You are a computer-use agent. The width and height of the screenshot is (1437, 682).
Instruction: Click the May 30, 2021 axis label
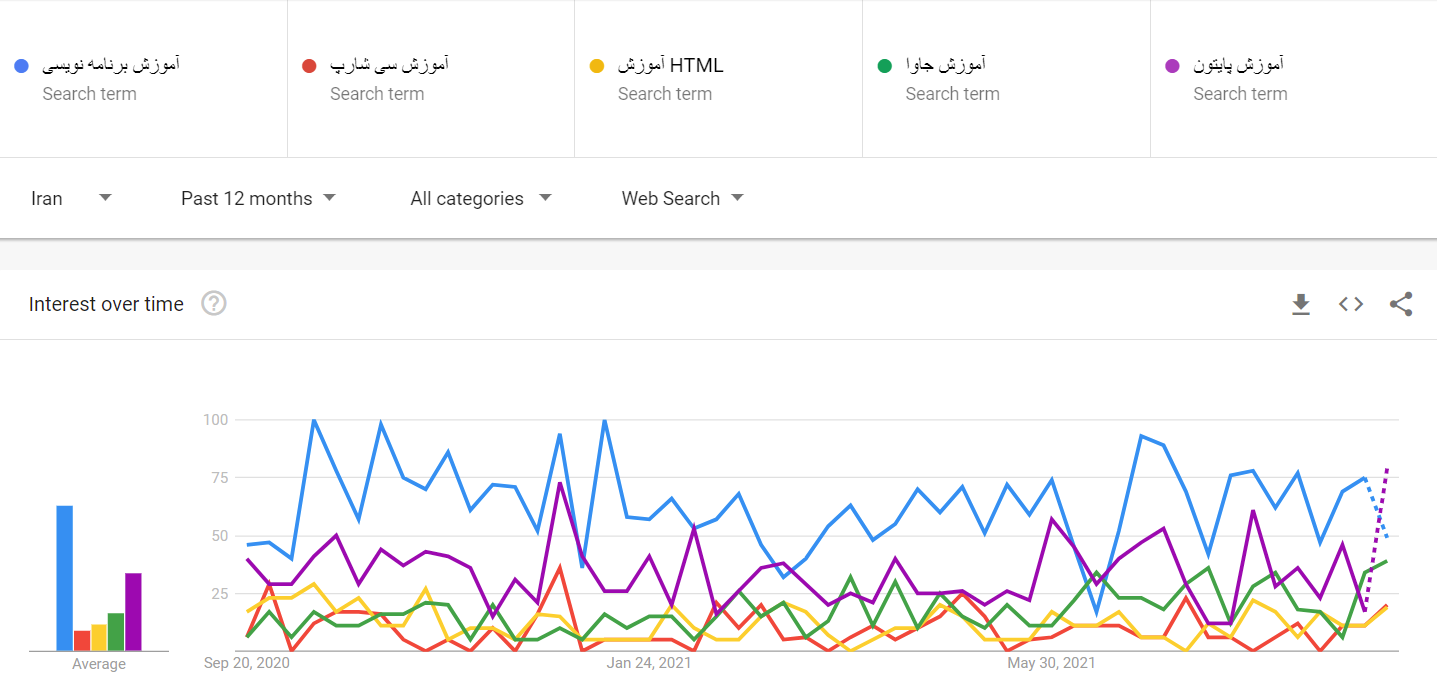coord(1051,663)
